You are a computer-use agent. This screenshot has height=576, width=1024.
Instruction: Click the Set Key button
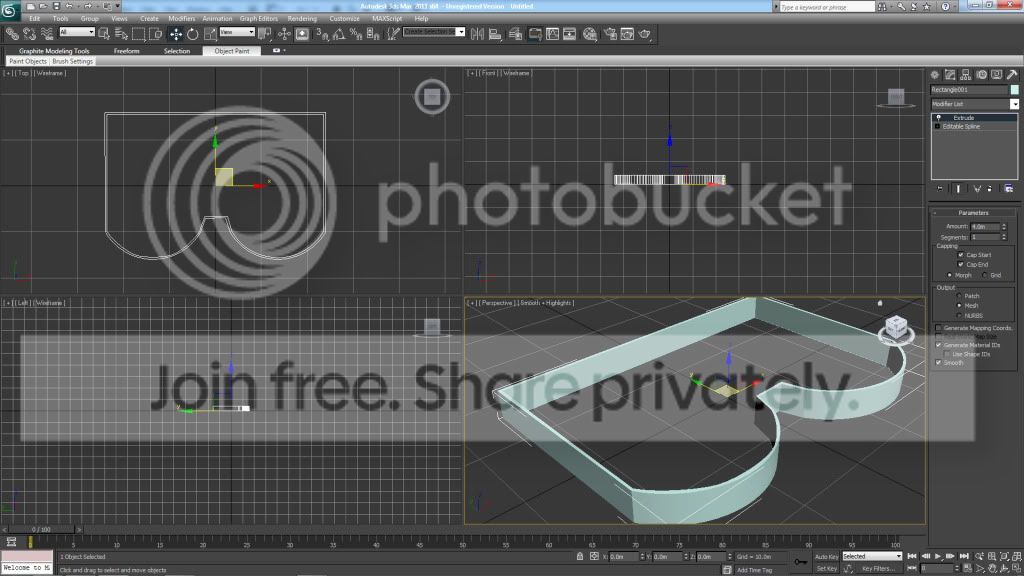coord(826,569)
